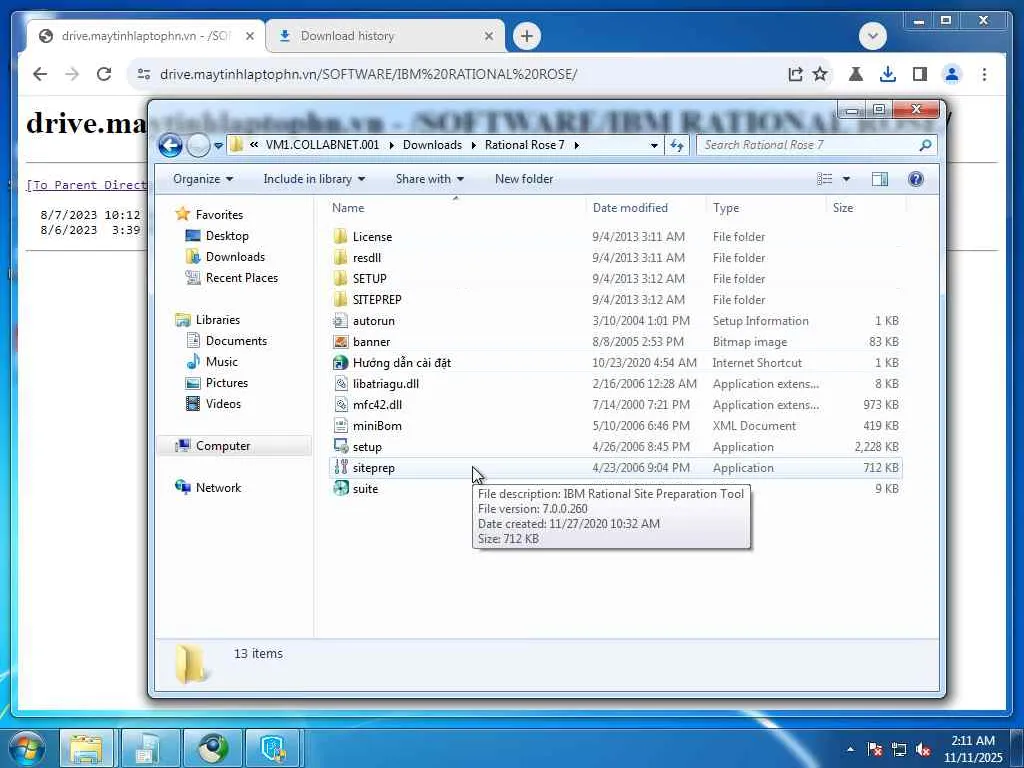Select the libatriagu.dll file icon

(340, 383)
